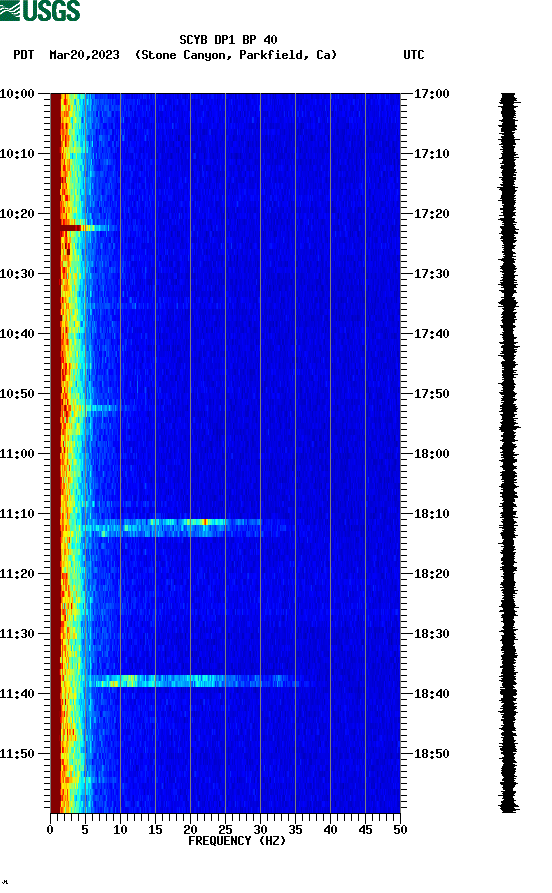This screenshot has width=552, height=893.
Task: Click the 11:40 PDT time label
Action: pyautogui.click(x=17, y=694)
